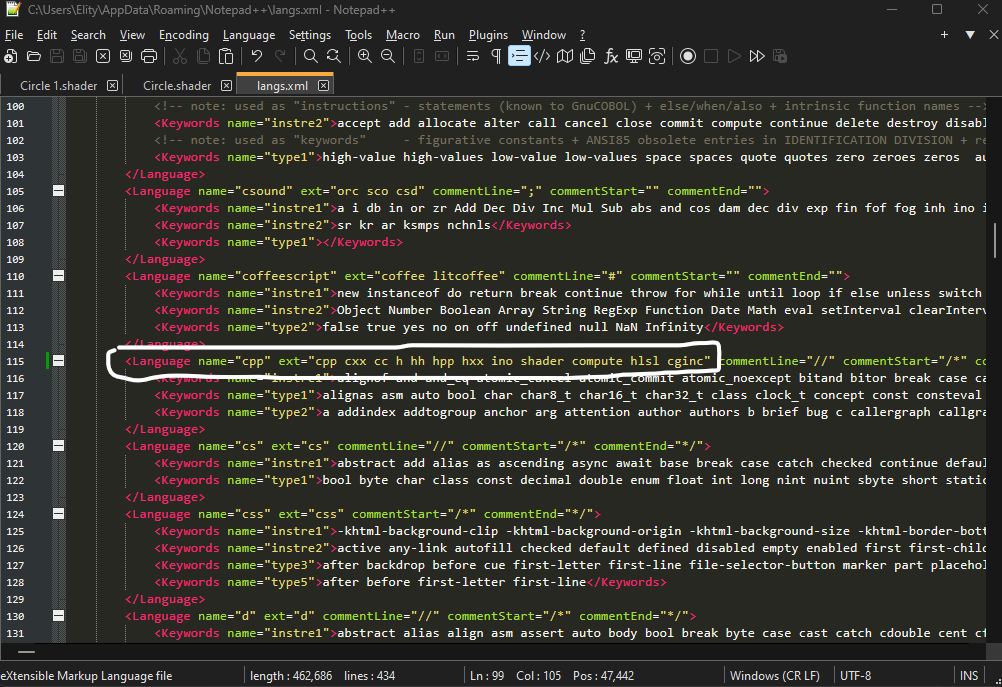Open the View menu
The height and width of the screenshot is (687, 1002).
click(132, 35)
